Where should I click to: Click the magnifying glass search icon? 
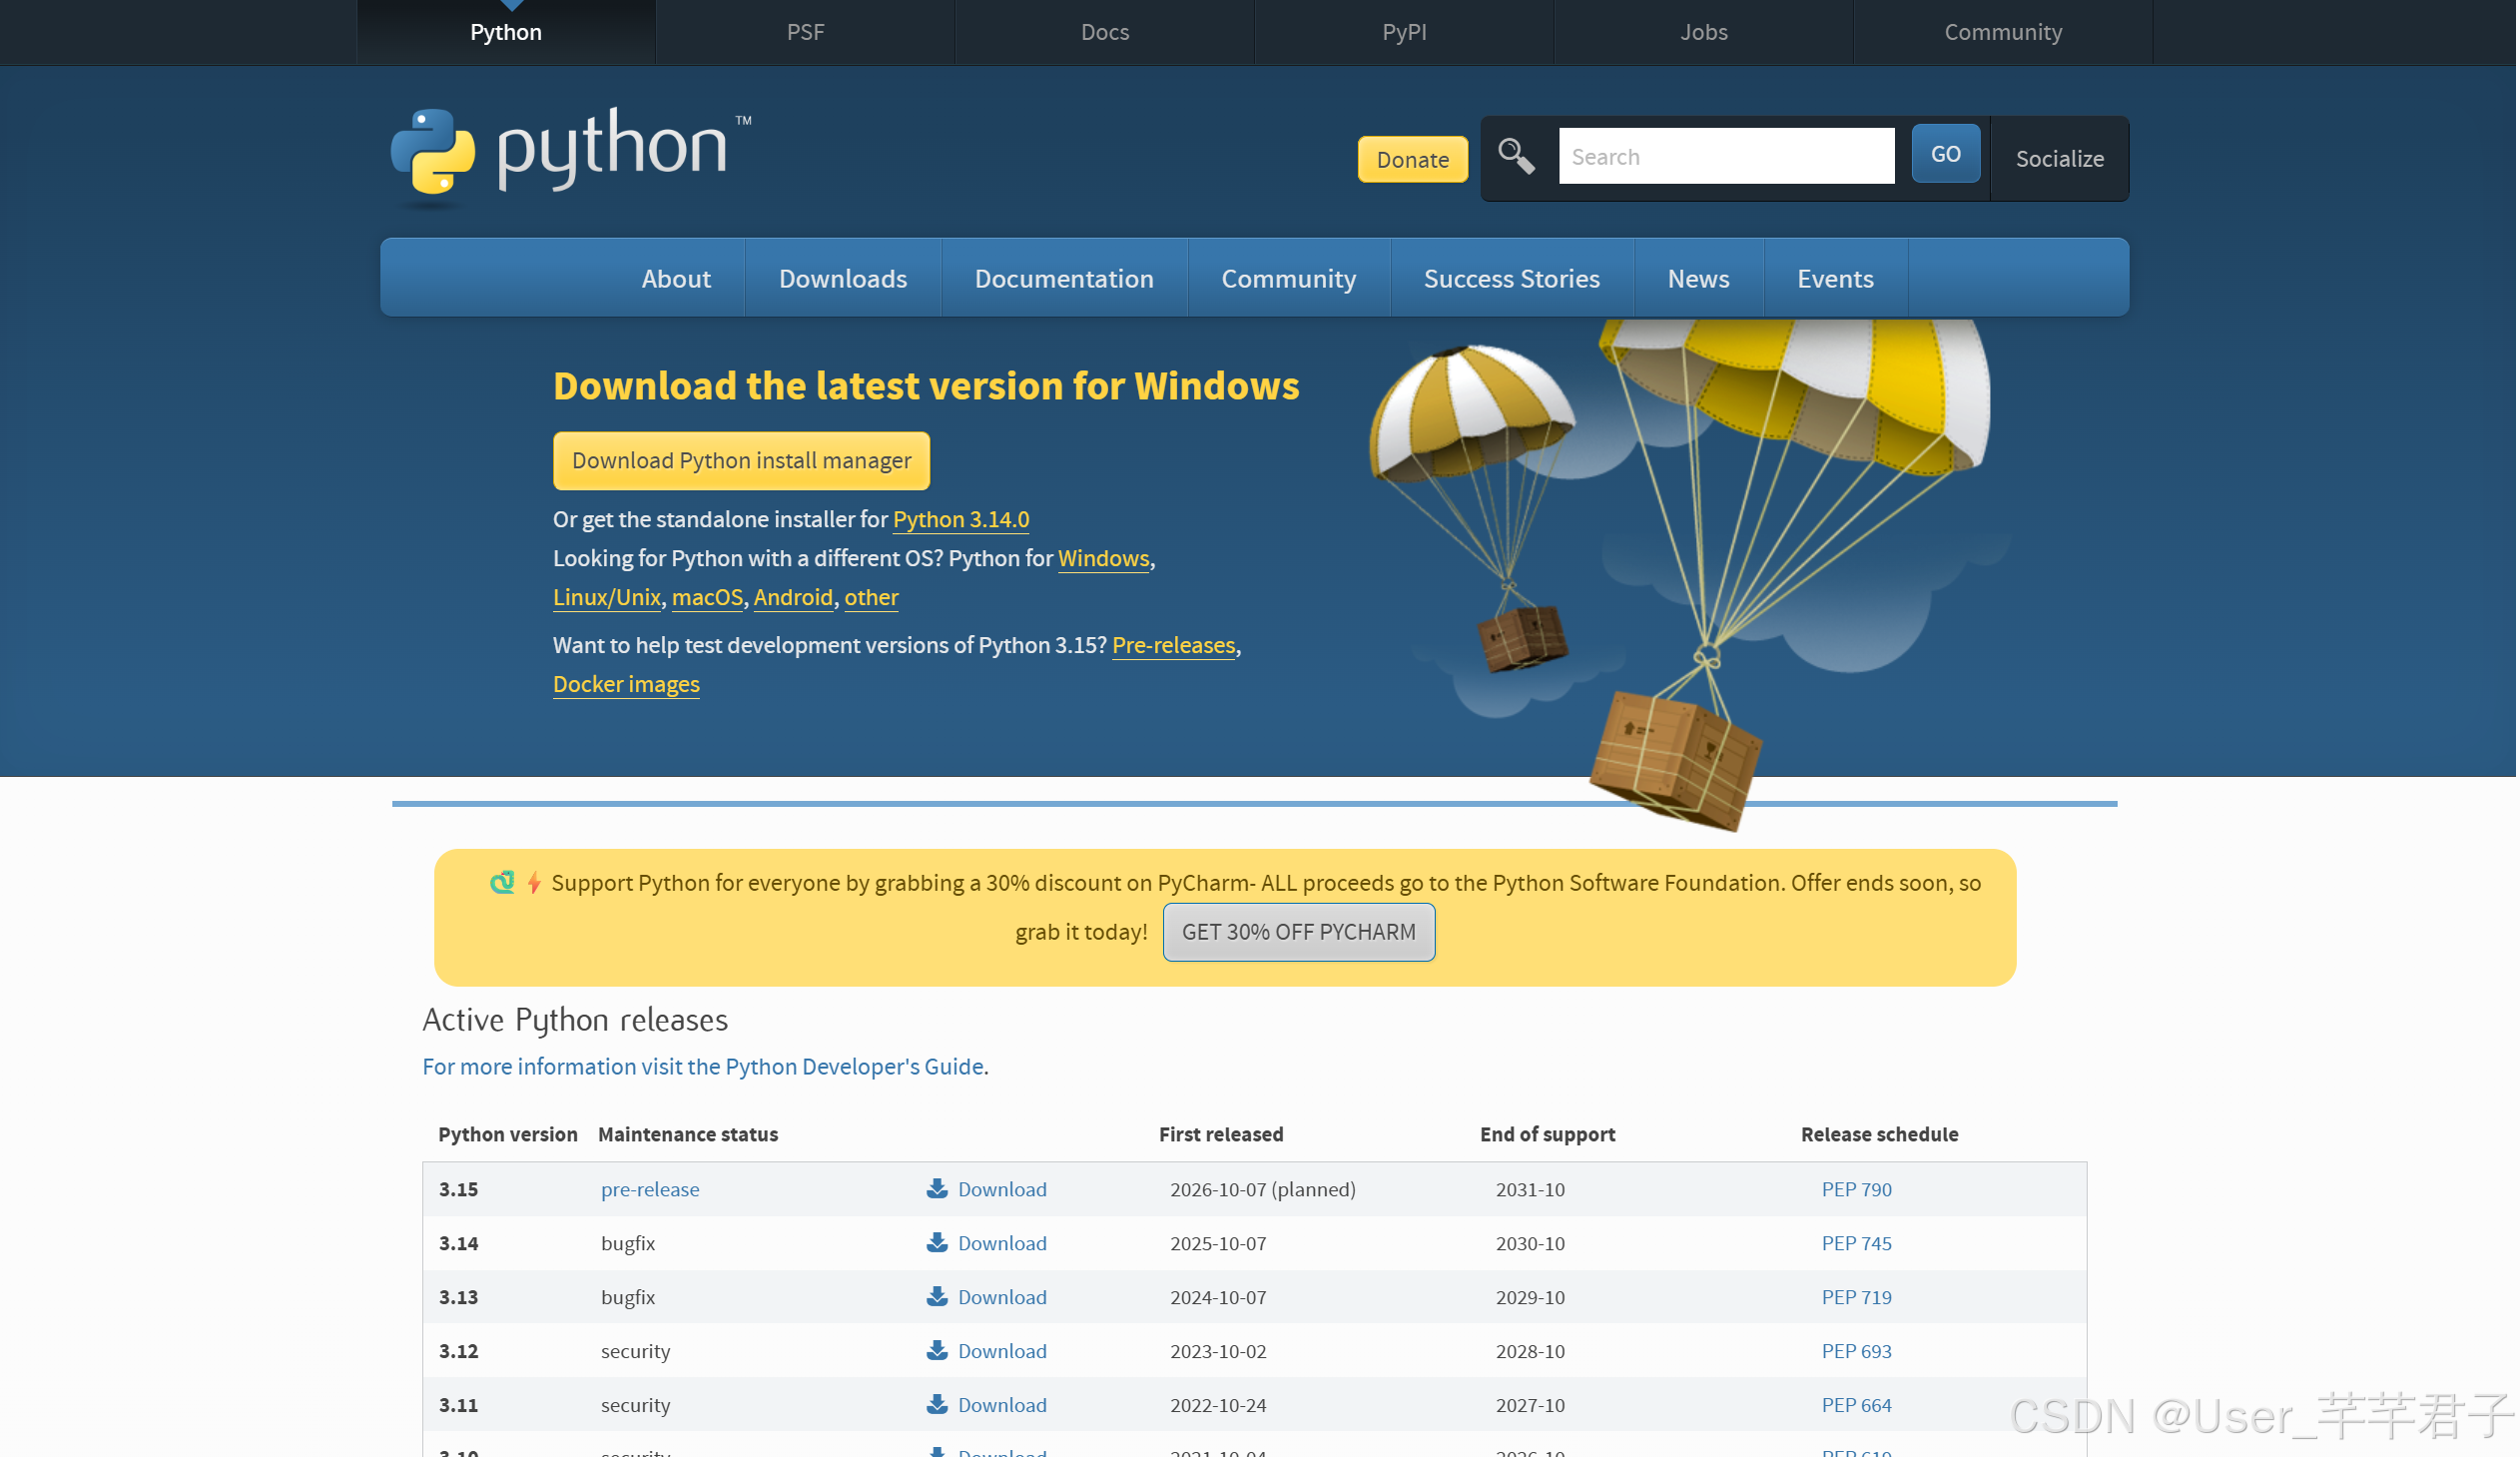point(1517,157)
